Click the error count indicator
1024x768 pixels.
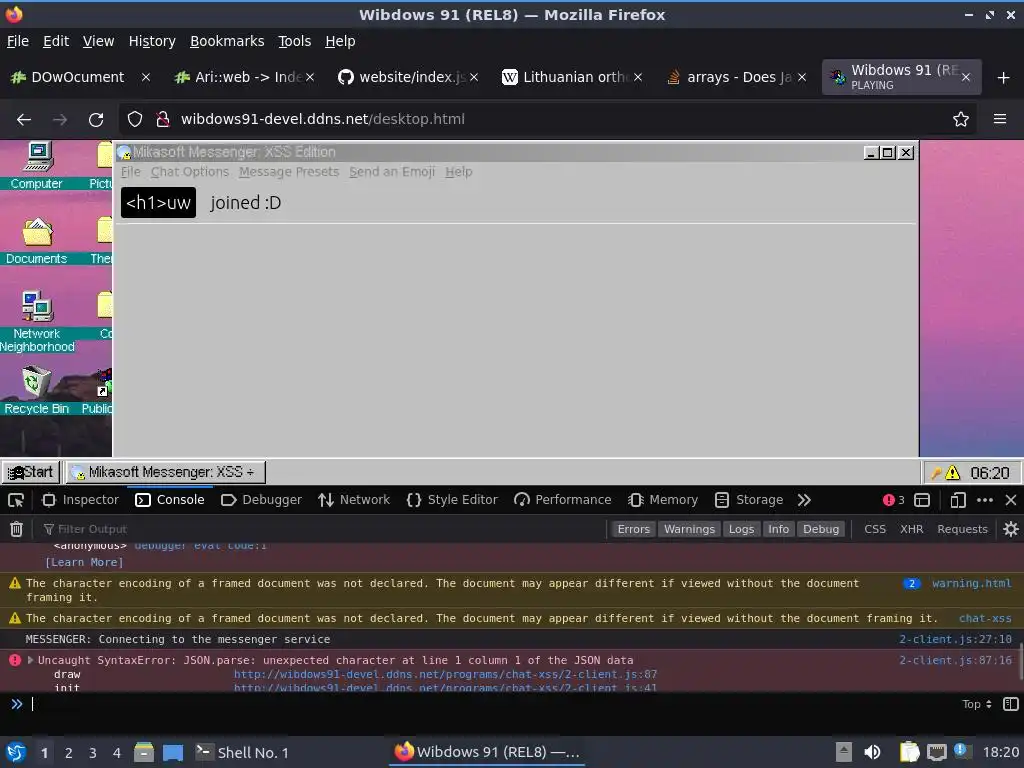(893, 500)
